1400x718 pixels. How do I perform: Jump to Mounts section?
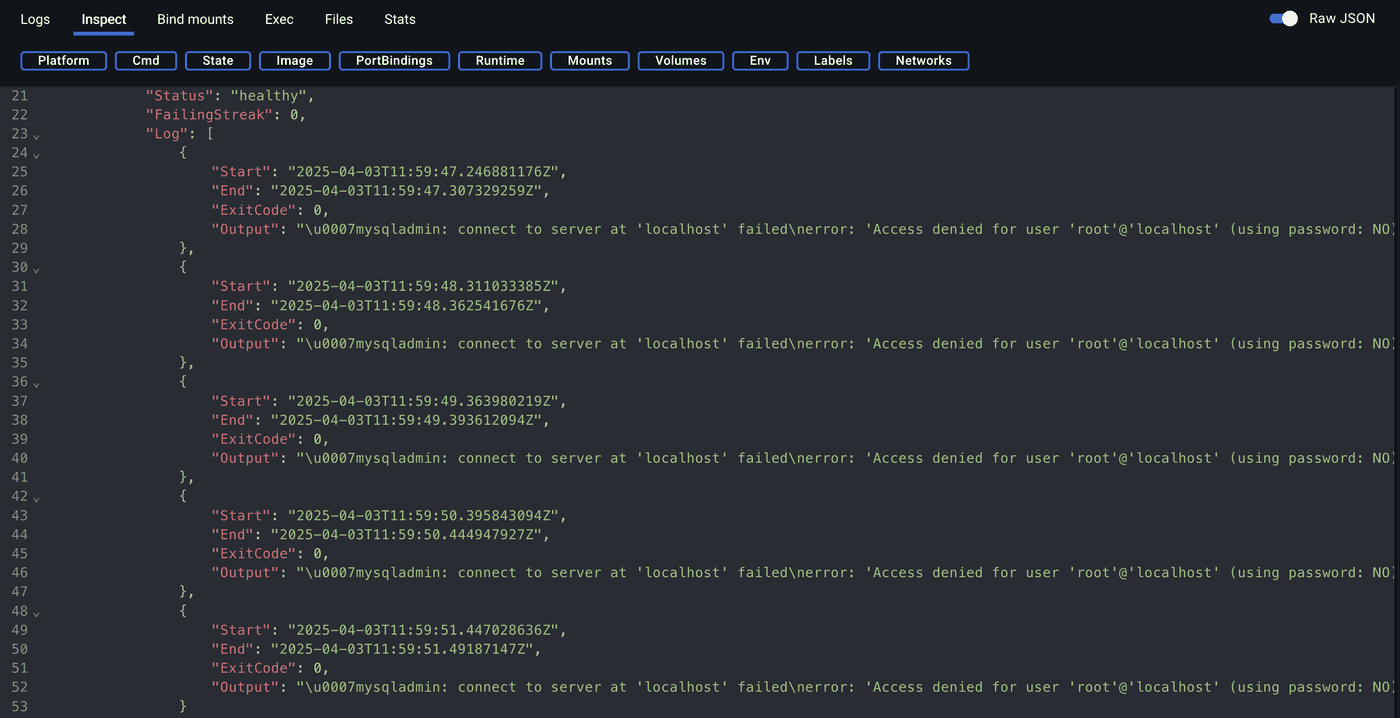(590, 61)
